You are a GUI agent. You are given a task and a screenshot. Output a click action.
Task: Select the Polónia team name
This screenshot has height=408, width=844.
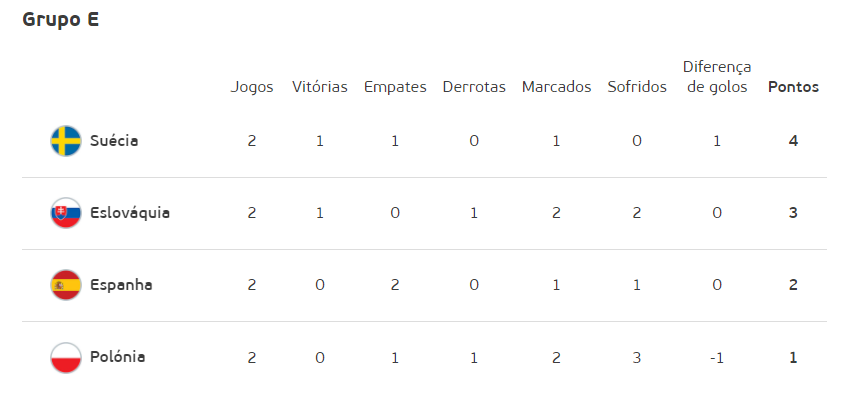tap(117, 357)
